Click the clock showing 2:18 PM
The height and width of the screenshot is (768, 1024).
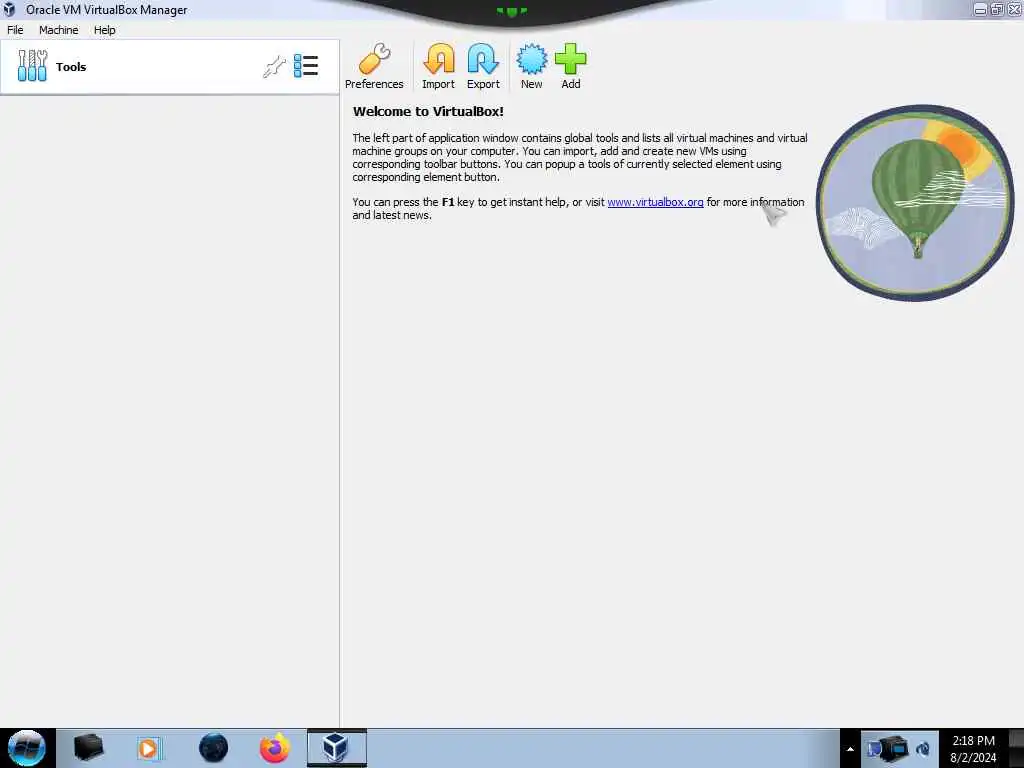973,749
